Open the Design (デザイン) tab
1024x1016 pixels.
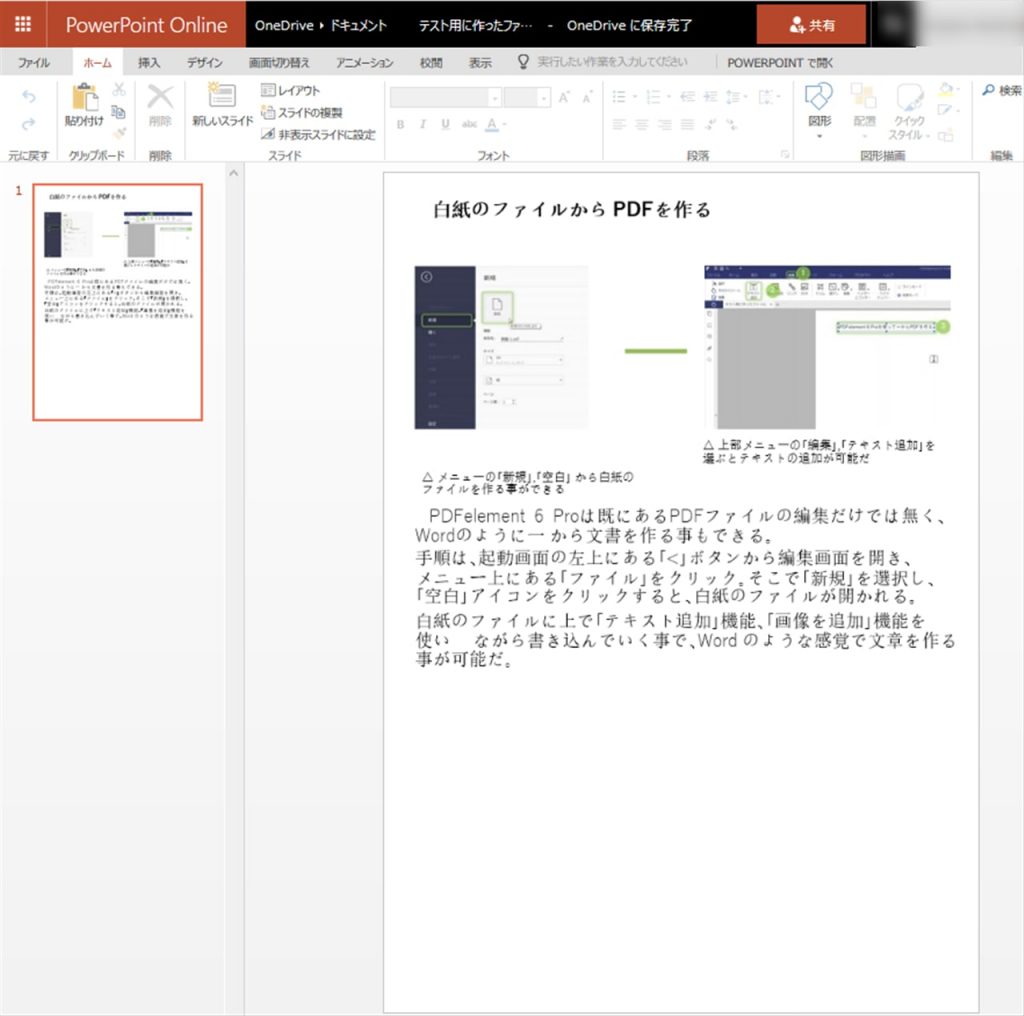pos(204,63)
